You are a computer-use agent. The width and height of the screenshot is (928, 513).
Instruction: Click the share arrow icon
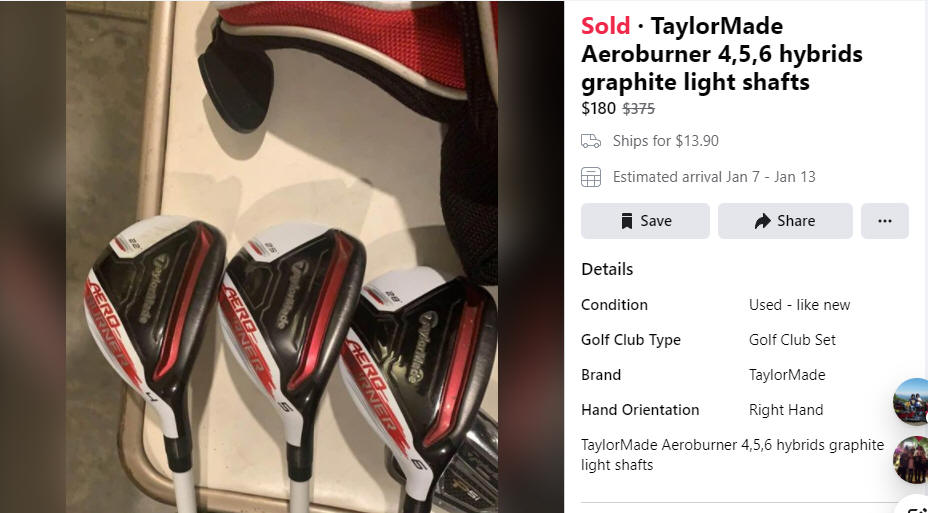pos(762,221)
